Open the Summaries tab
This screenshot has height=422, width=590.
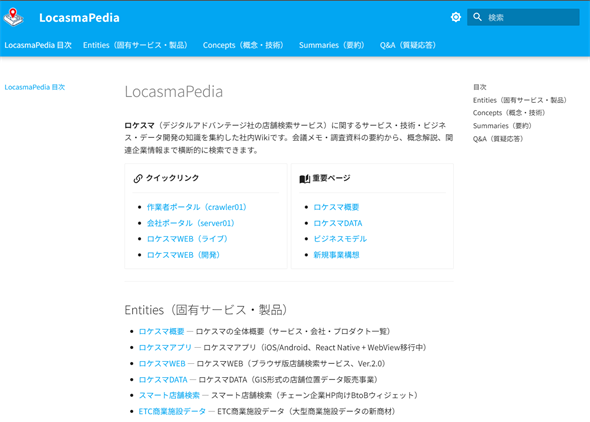pyautogui.click(x=331, y=45)
